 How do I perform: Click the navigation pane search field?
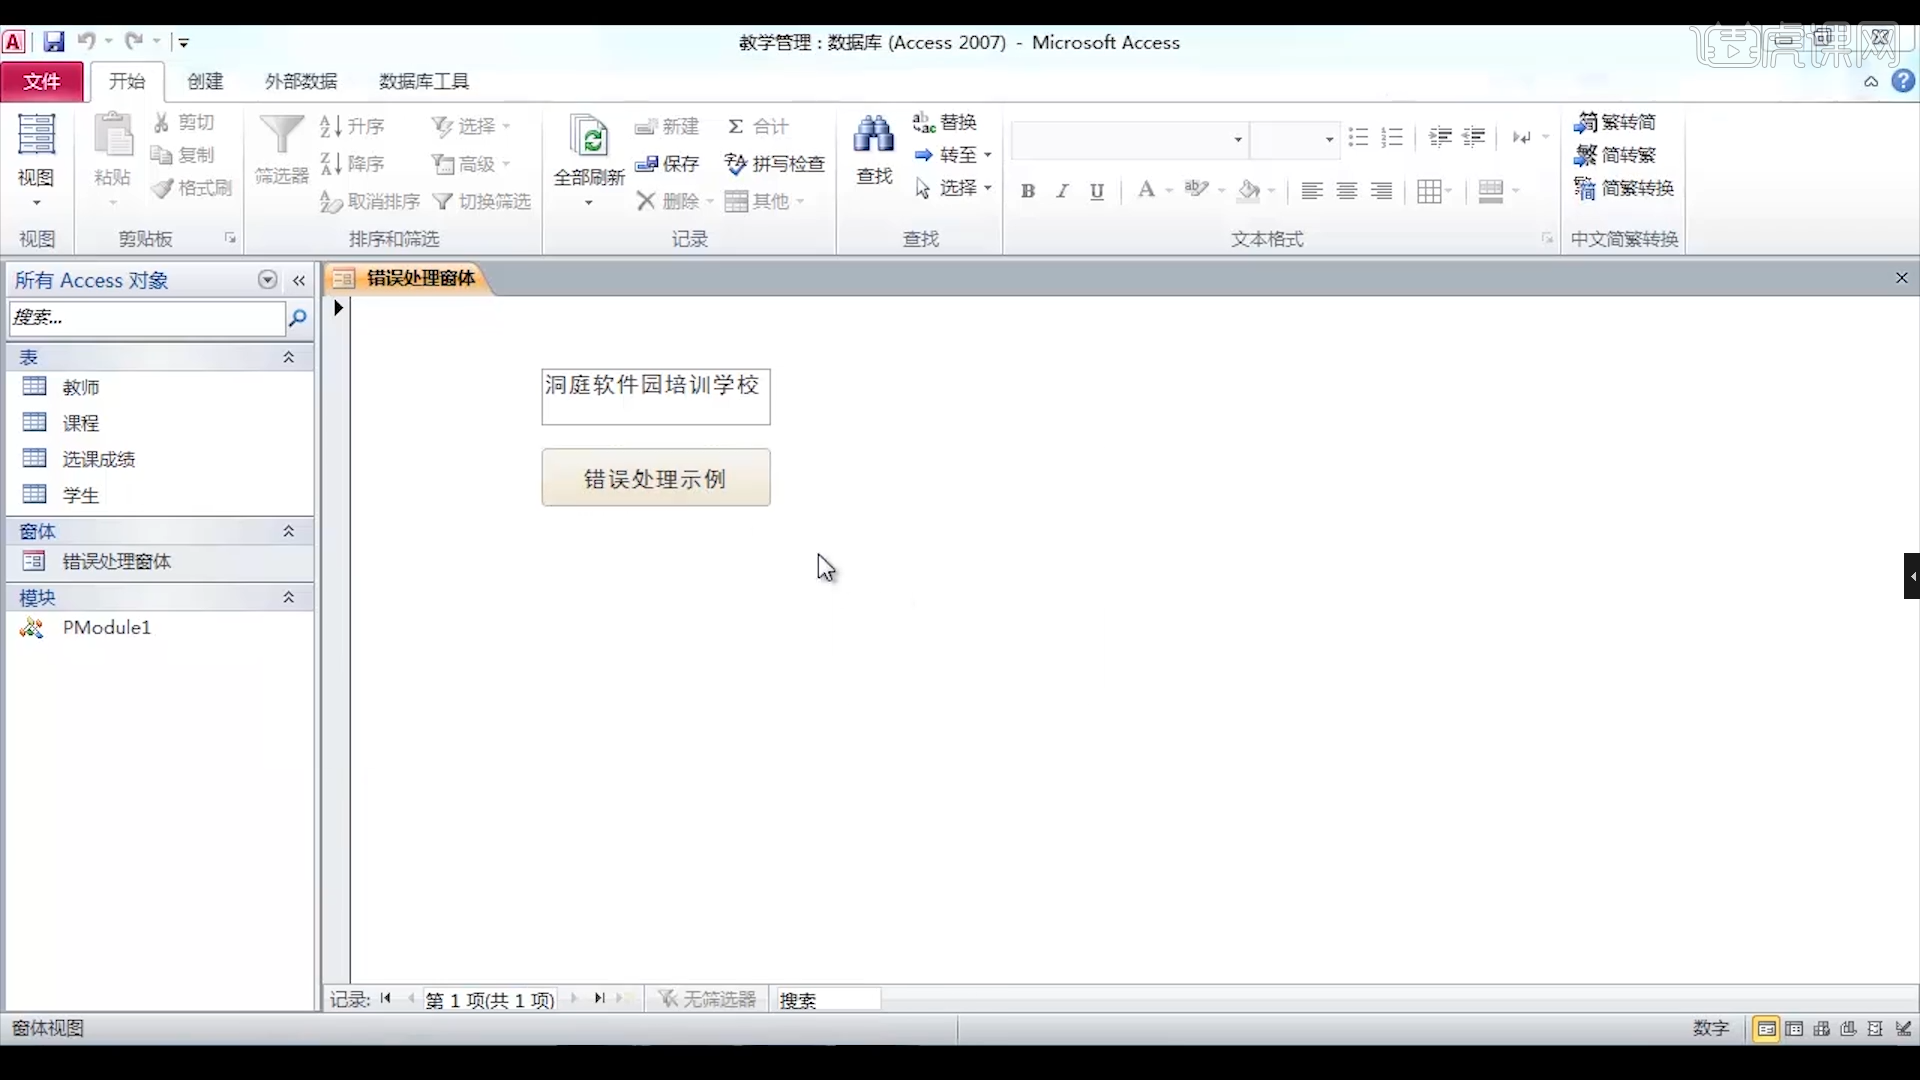point(146,318)
